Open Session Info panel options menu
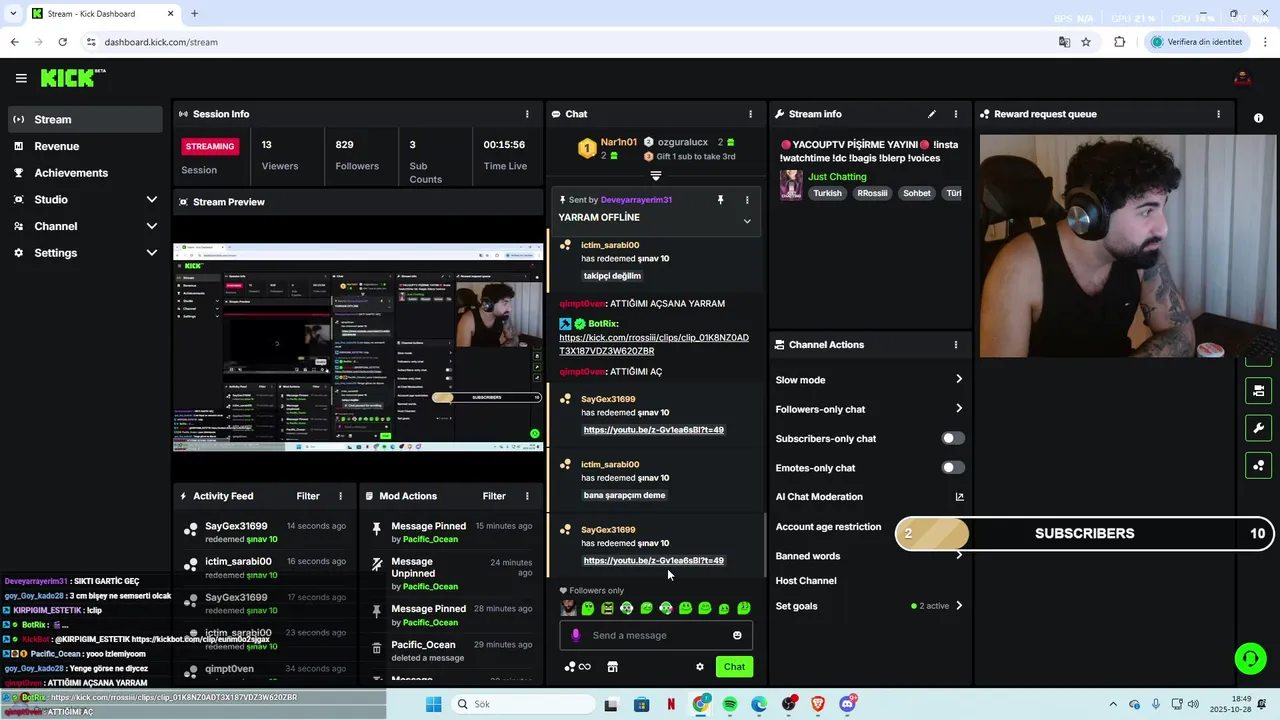Screen dimensions: 1280x720 [527, 114]
